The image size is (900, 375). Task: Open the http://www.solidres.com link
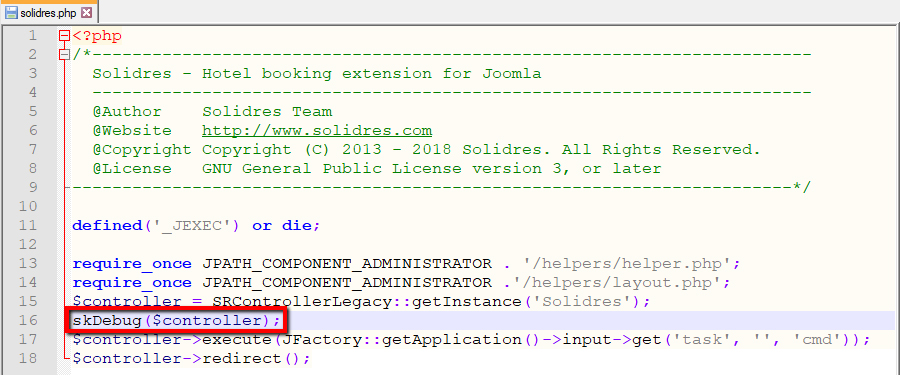tap(317, 131)
